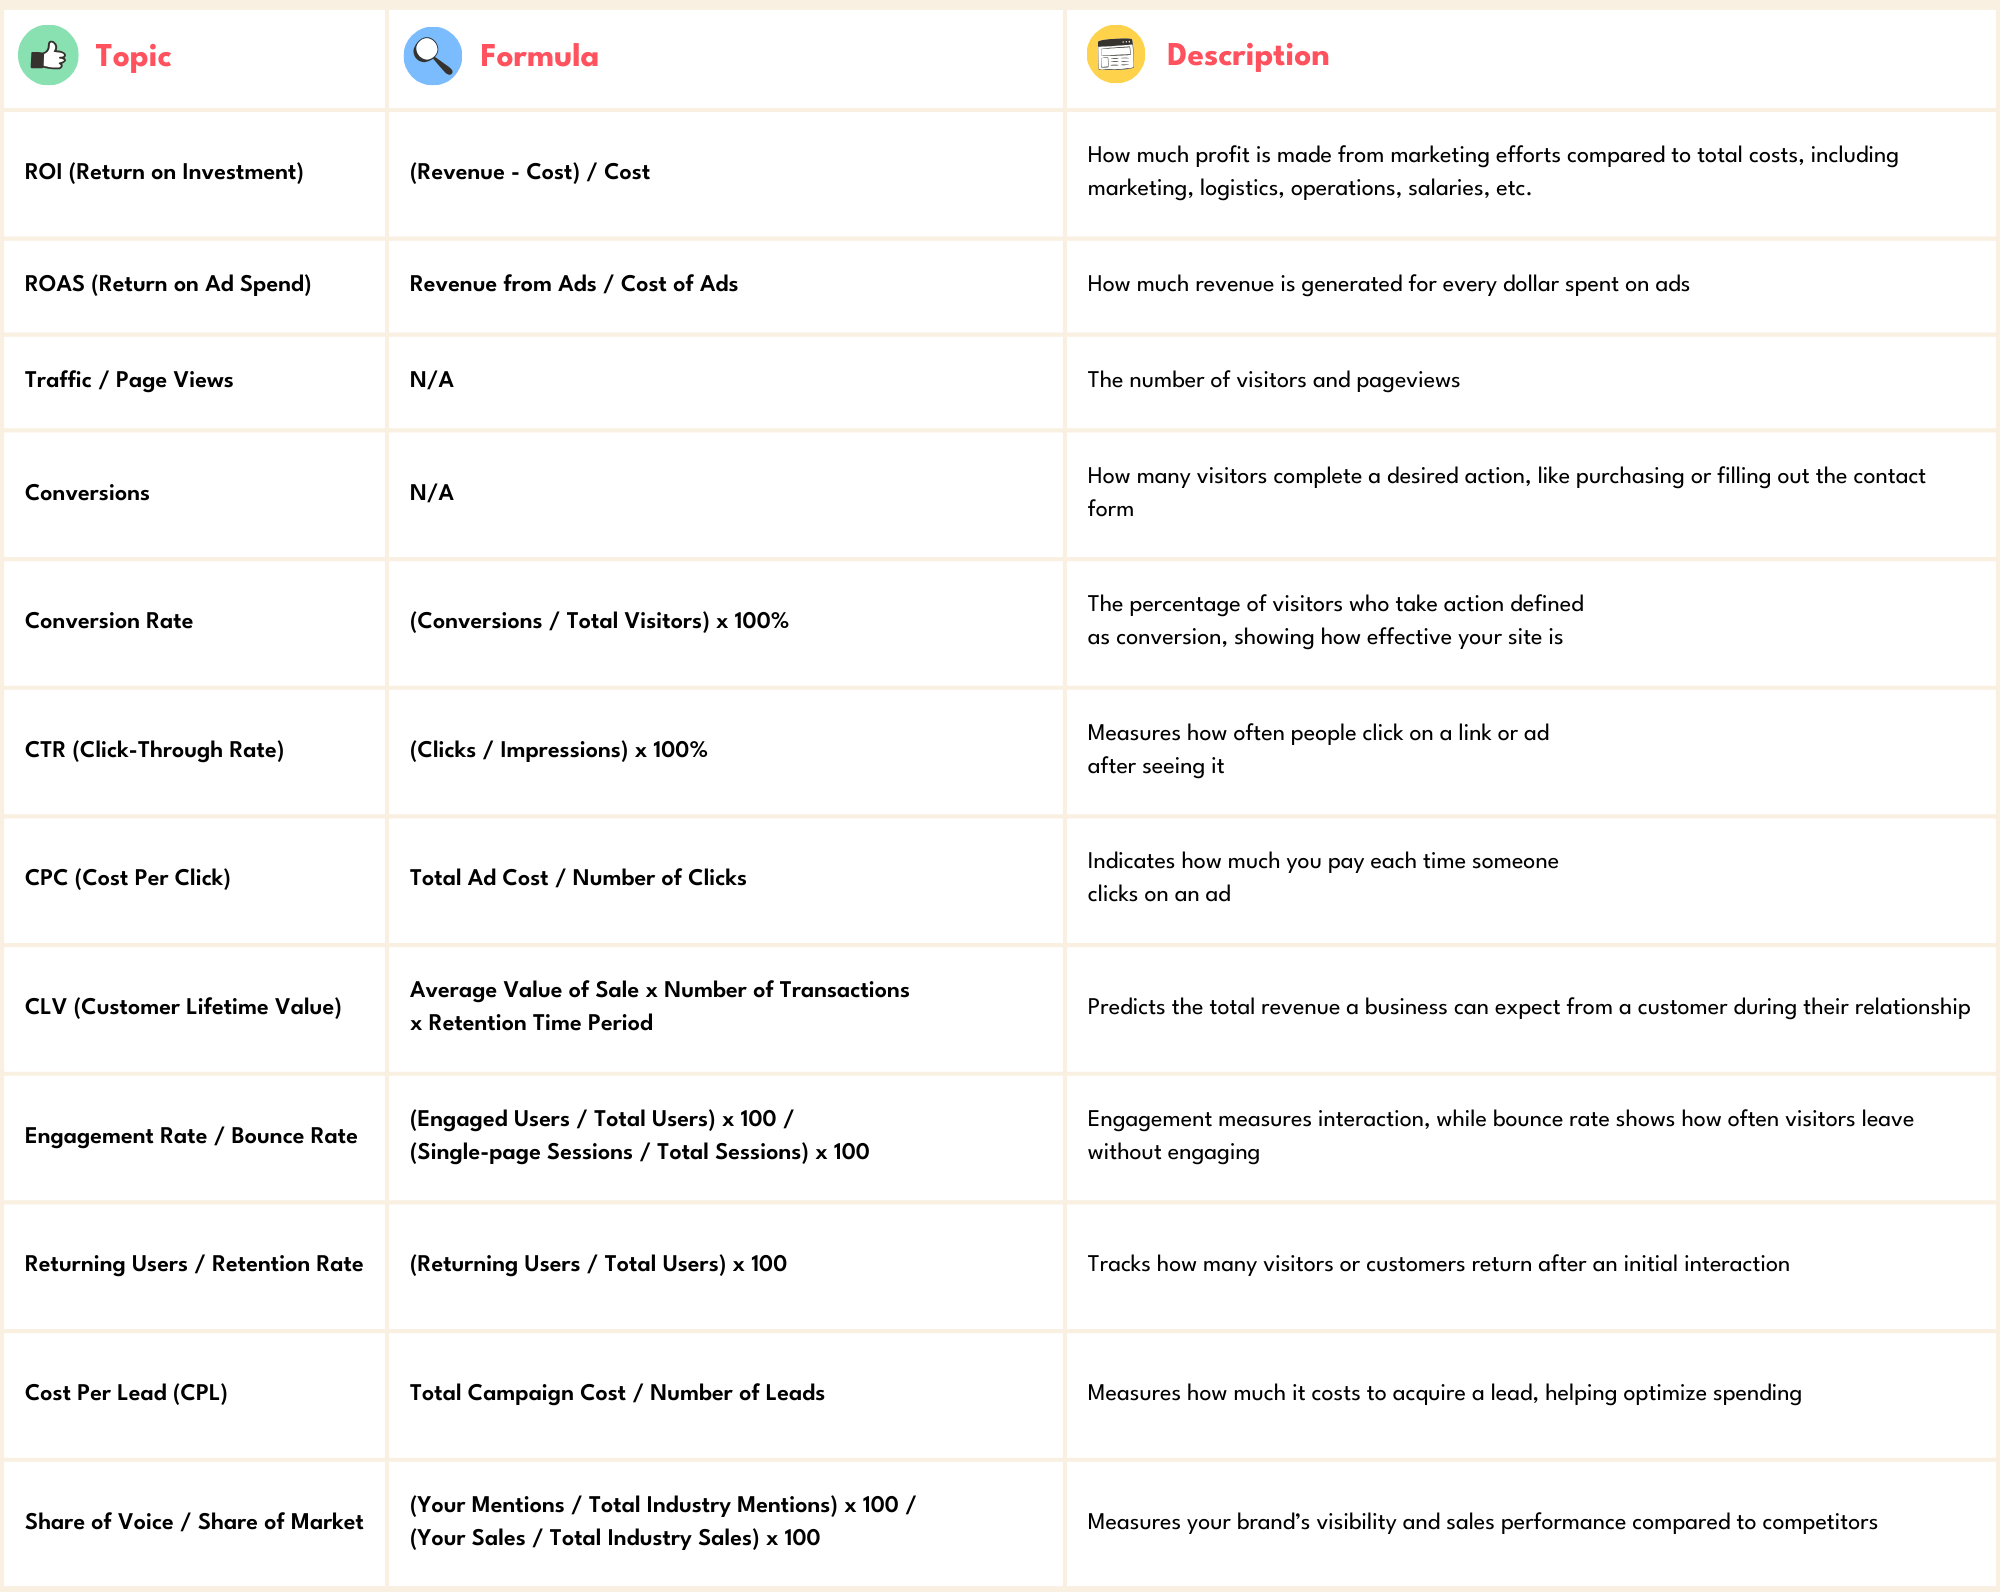Select the ROI (Return on Investment) cell
This screenshot has height=1592, width=2000.
164,172
